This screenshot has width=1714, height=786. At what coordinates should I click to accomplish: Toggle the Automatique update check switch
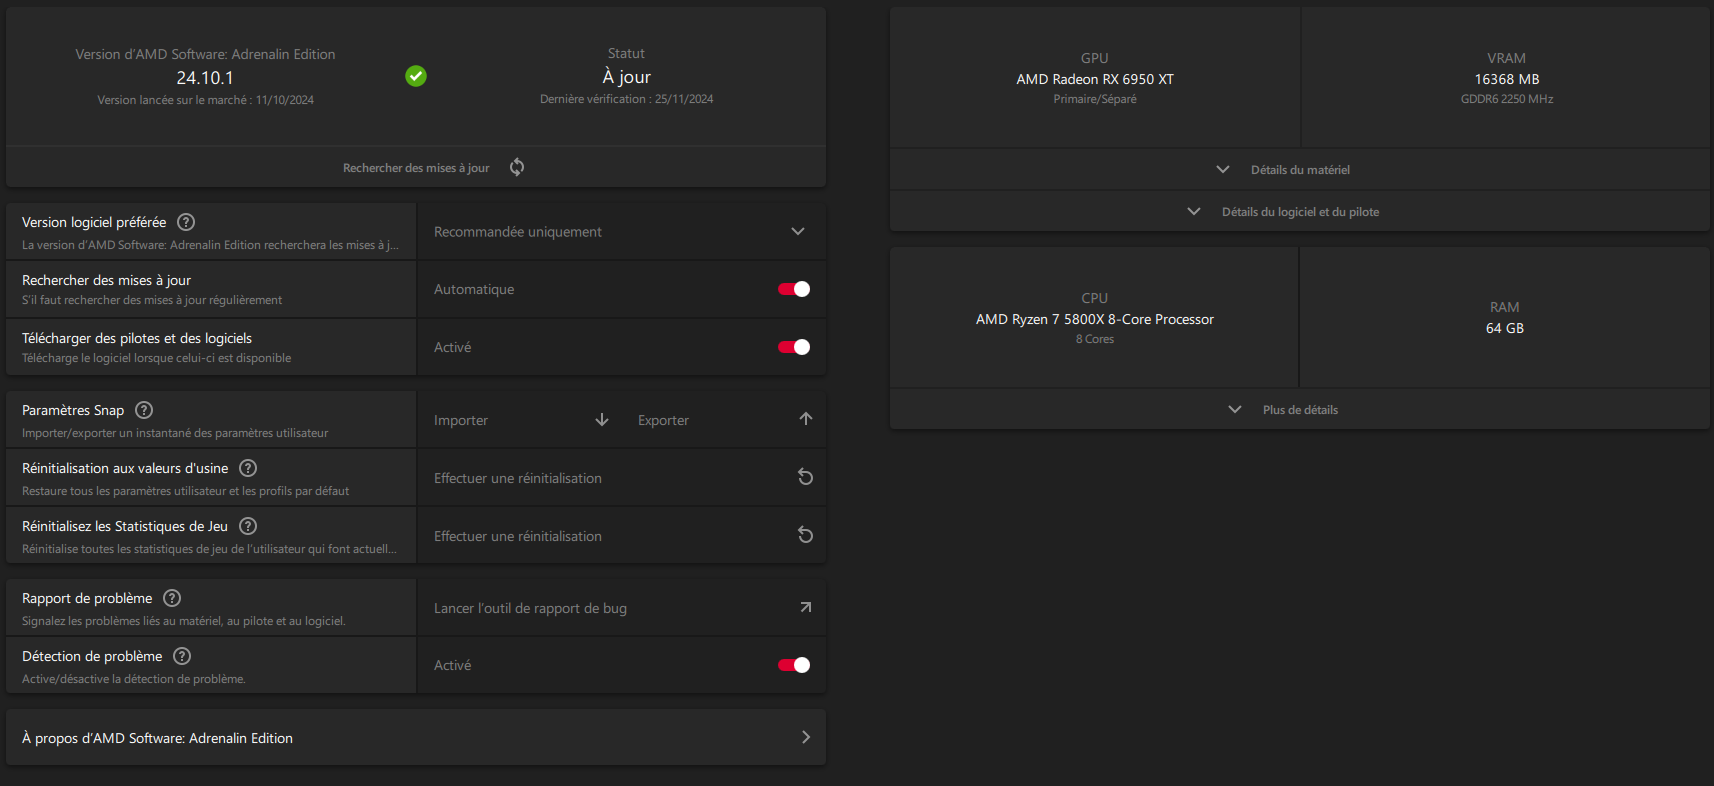coord(794,289)
